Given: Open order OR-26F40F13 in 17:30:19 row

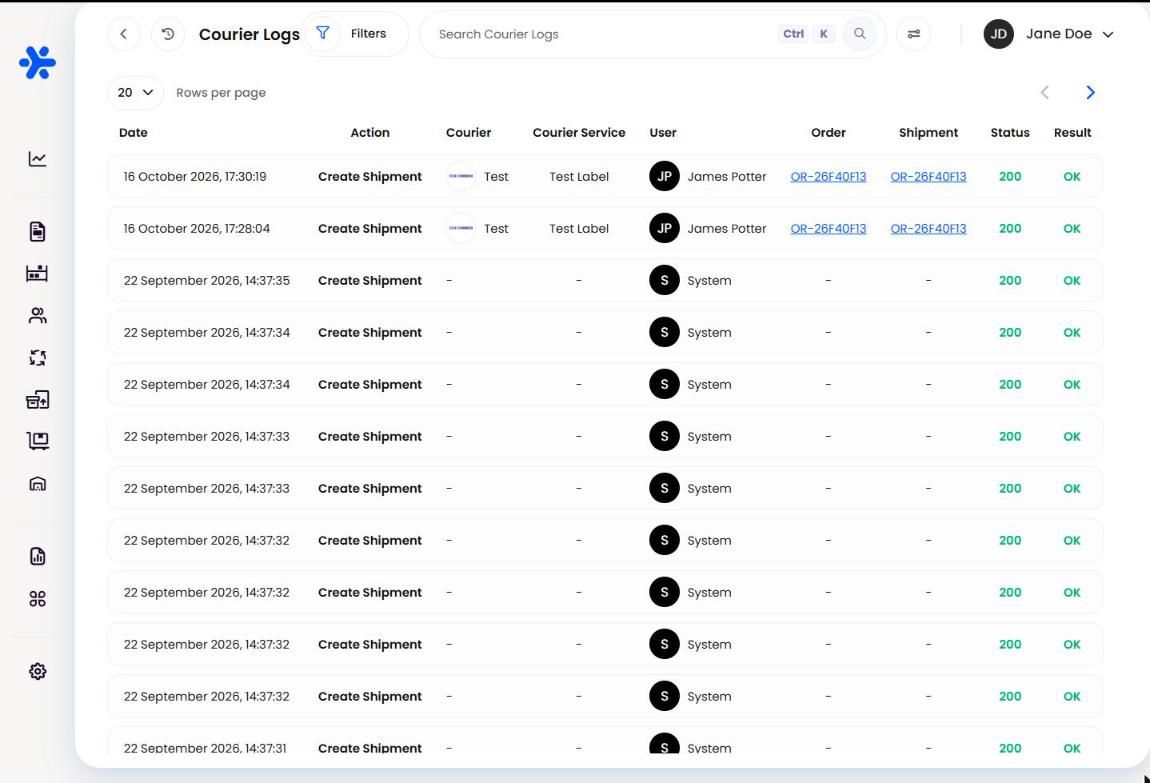Looking at the screenshot, I should tap(828, 177).
